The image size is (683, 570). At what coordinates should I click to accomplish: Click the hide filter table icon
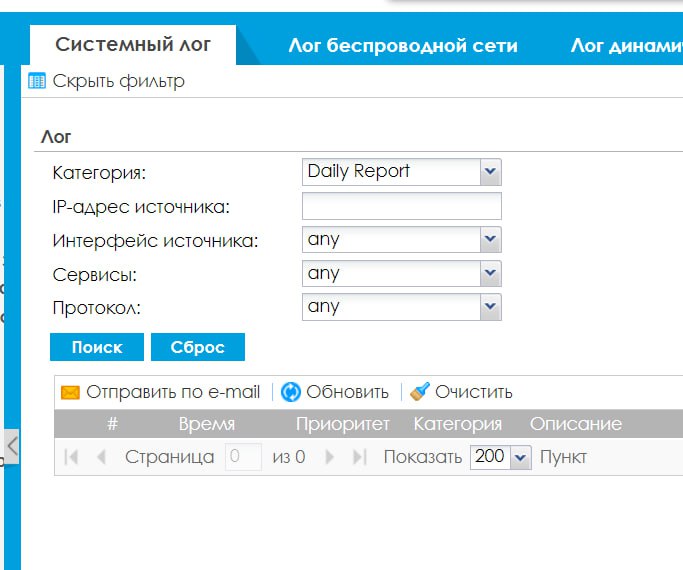[37, 81]
